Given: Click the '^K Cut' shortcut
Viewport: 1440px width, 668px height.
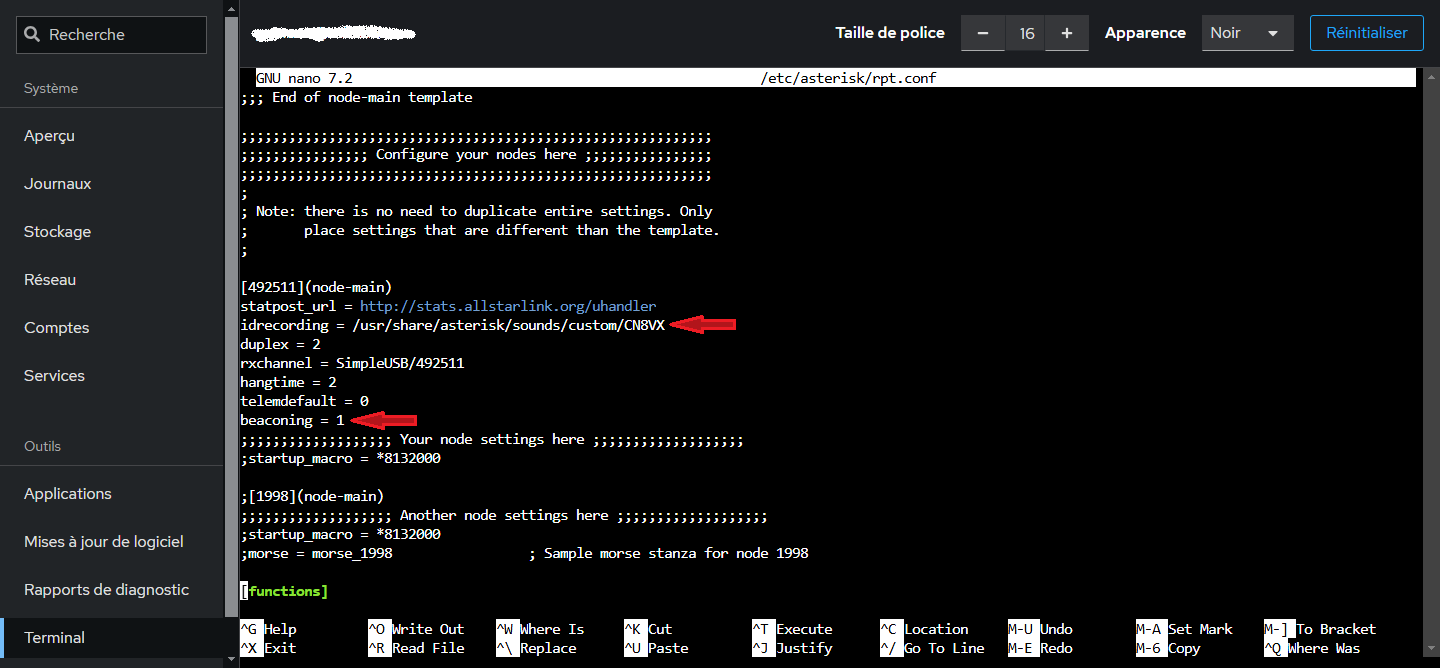Looking at the screenshot, I should coord(648,629).
